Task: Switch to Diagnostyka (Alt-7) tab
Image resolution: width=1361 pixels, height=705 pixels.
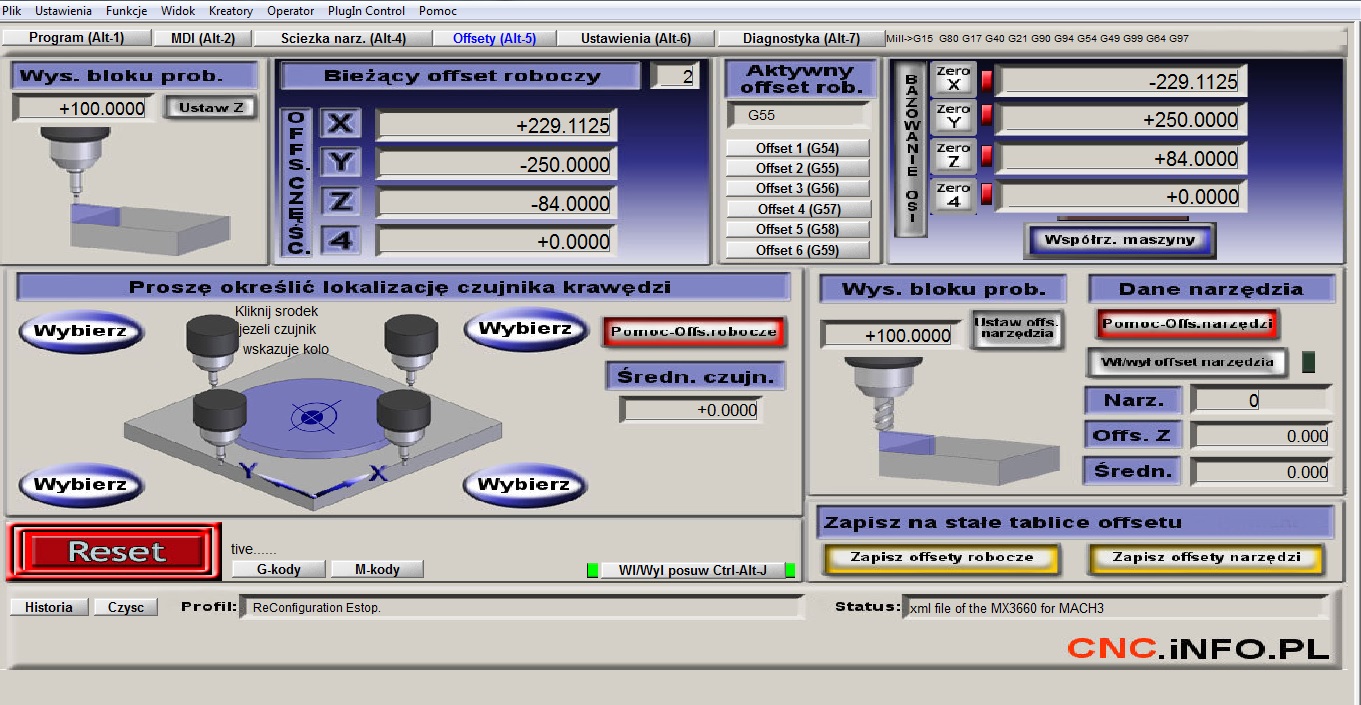Action: (x=801, y=38)
